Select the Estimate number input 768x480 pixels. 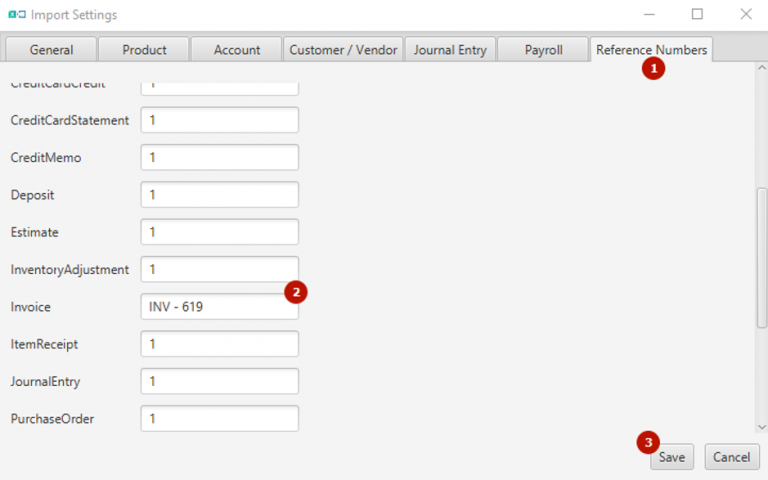[219, 232]
